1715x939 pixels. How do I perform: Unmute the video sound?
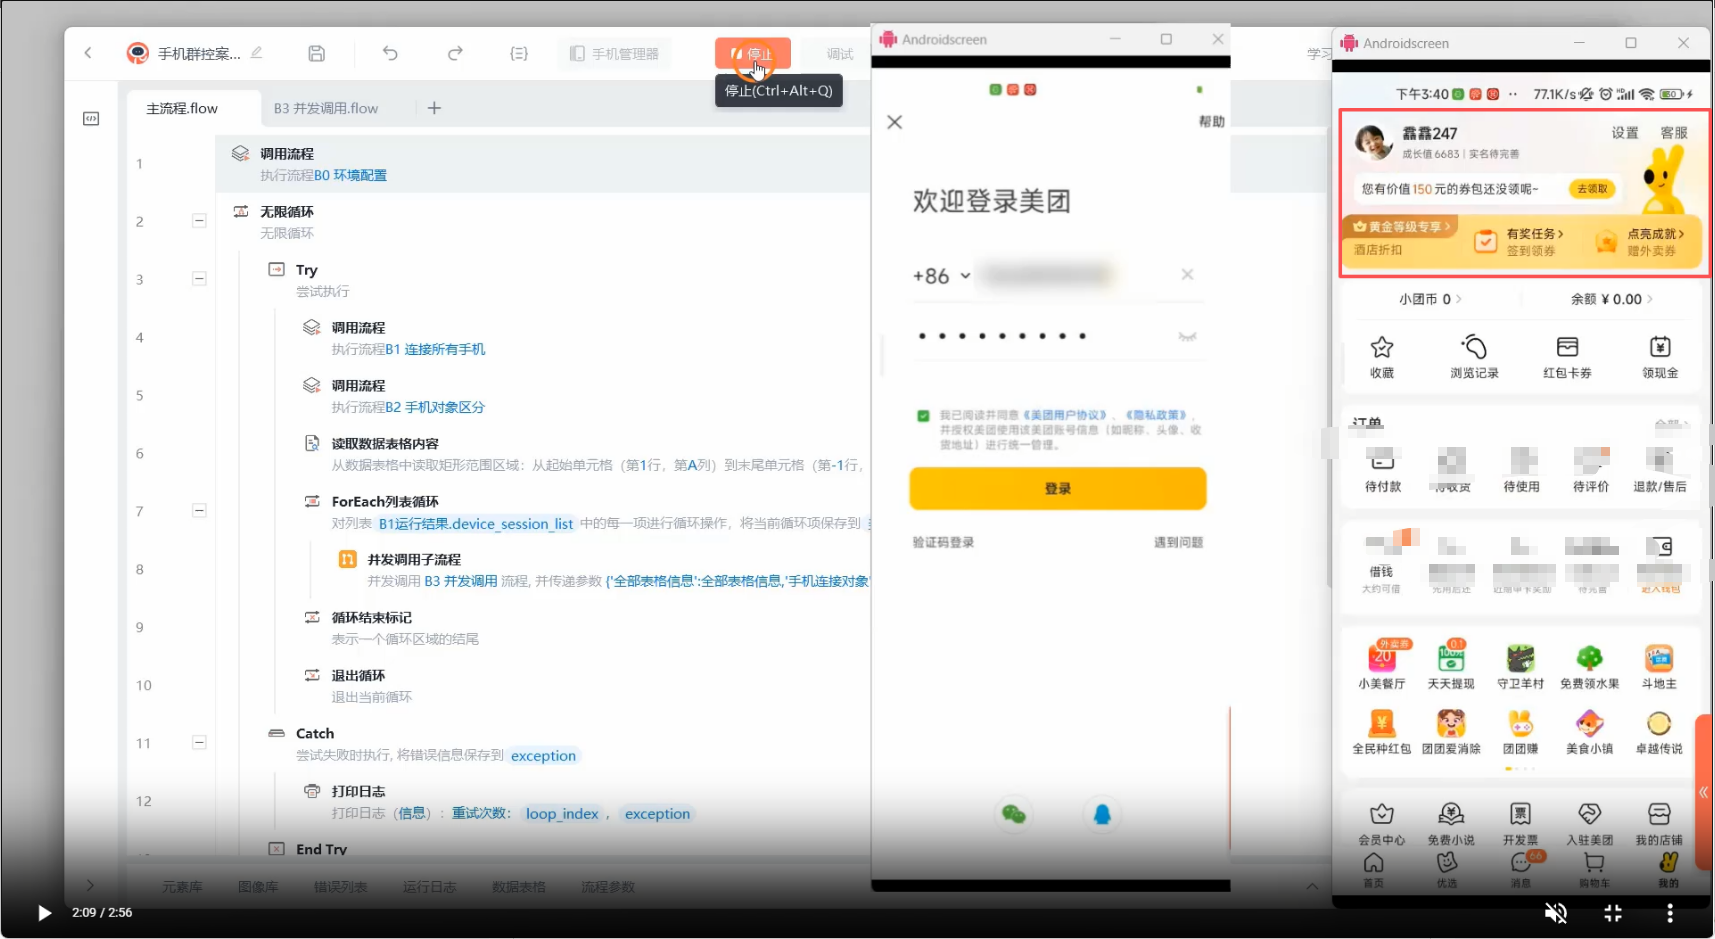1556,912
